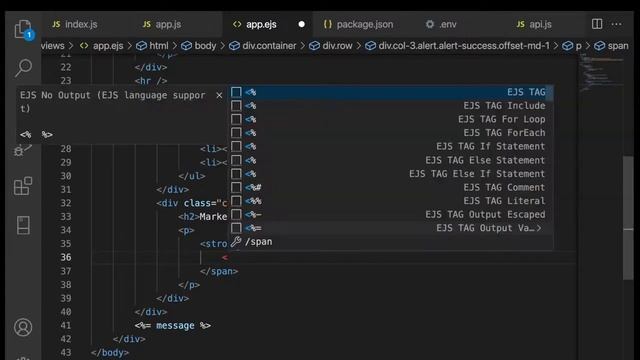Click the <h2> tag on line 33

[x=189, y=216]
